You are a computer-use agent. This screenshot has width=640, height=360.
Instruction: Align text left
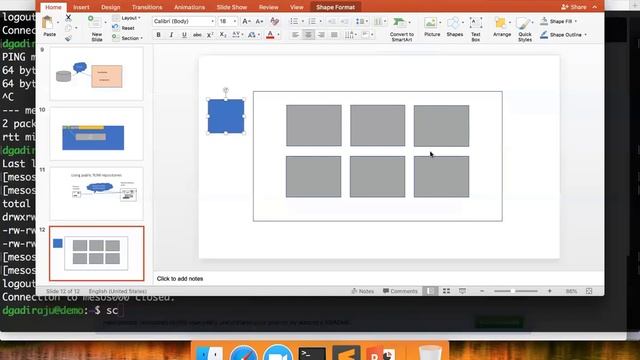click(x=295, y=35)
